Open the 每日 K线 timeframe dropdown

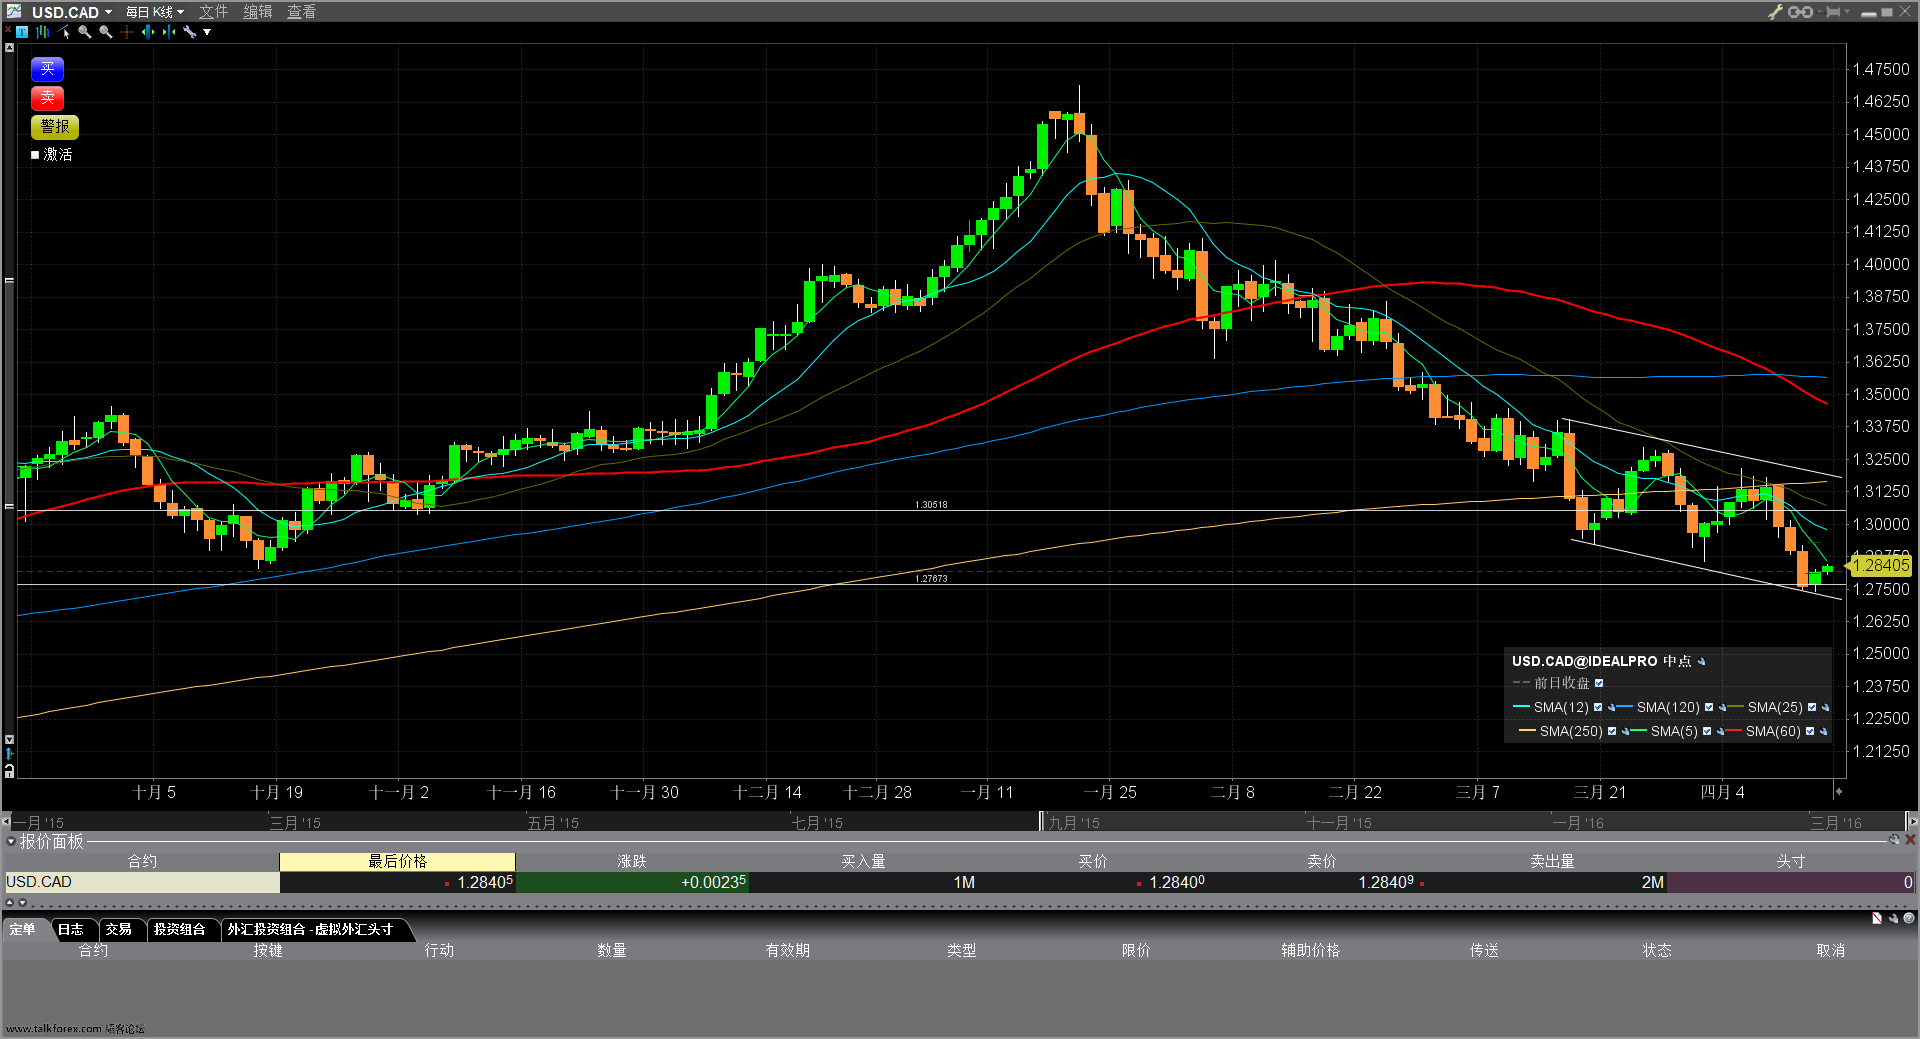coord(180,12)
